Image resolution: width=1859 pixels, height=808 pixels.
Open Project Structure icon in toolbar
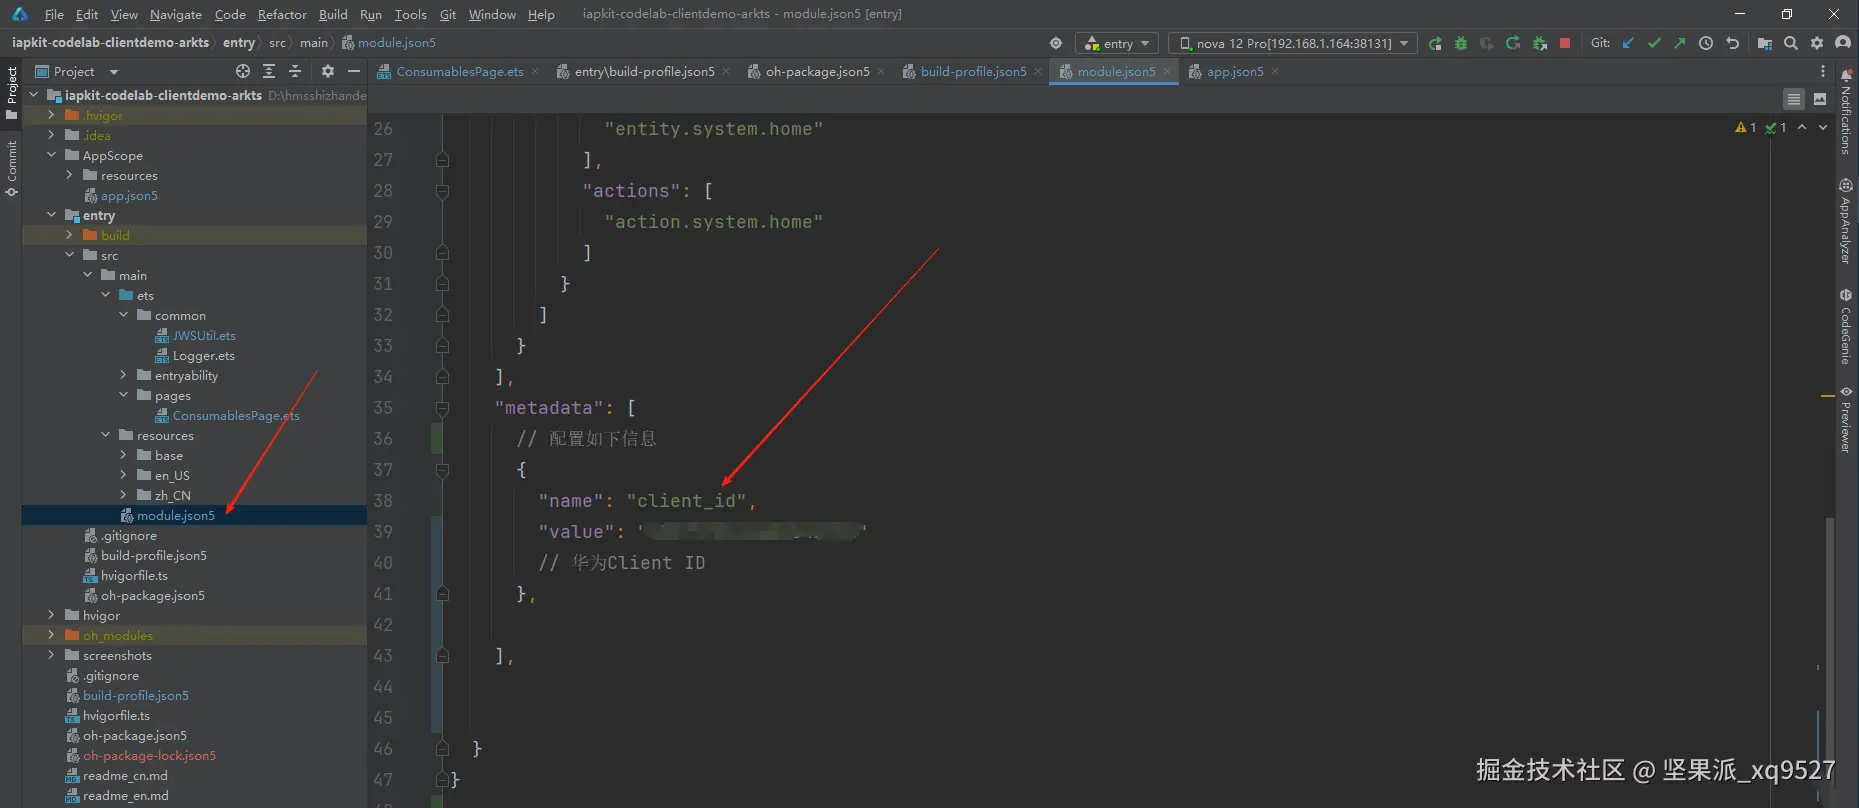point(1764,43)
